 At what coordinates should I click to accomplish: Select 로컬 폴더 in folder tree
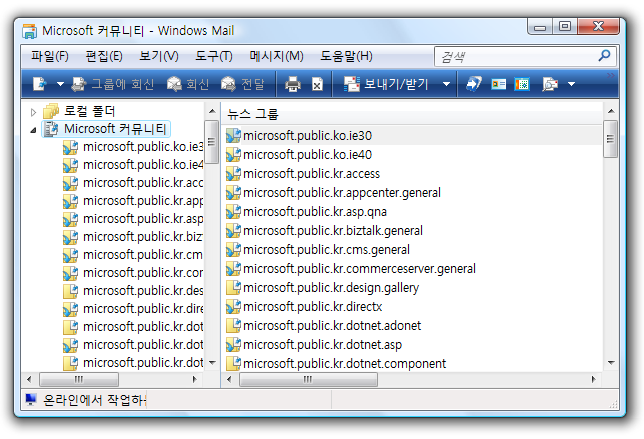pos(89,111)
